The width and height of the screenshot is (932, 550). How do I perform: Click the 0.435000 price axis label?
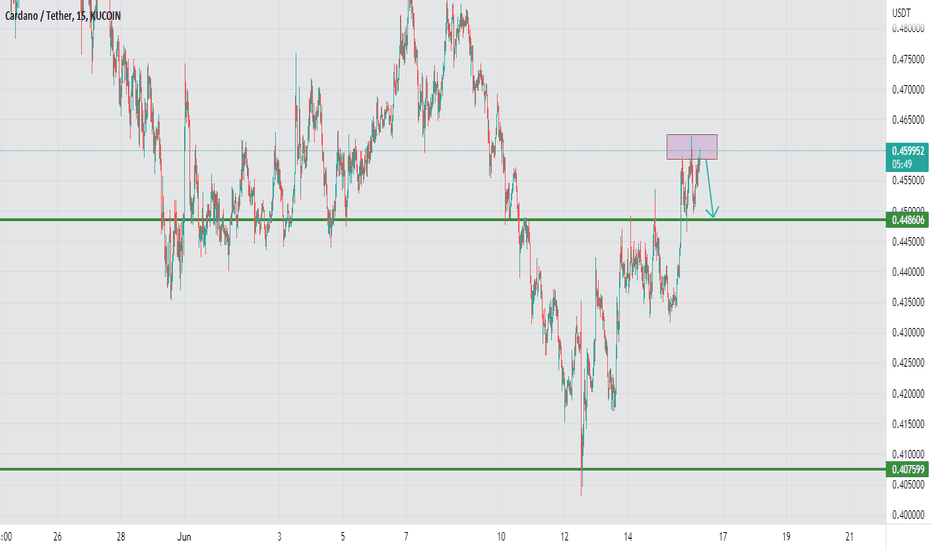click(x=908, y=303)
